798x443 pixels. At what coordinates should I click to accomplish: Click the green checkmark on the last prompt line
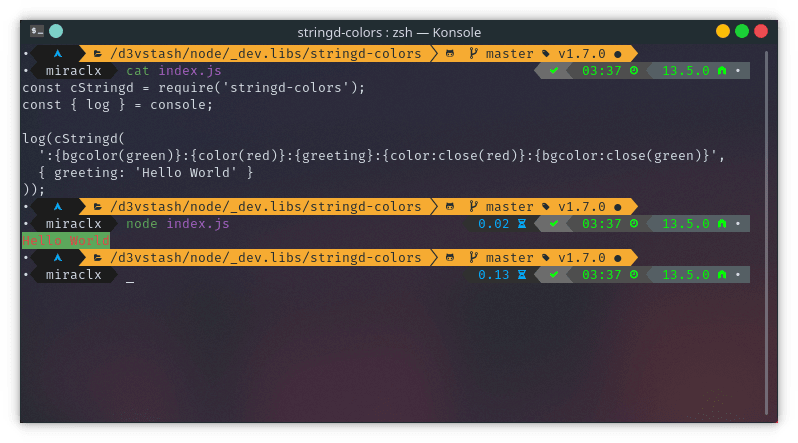(x=554, y=274)
